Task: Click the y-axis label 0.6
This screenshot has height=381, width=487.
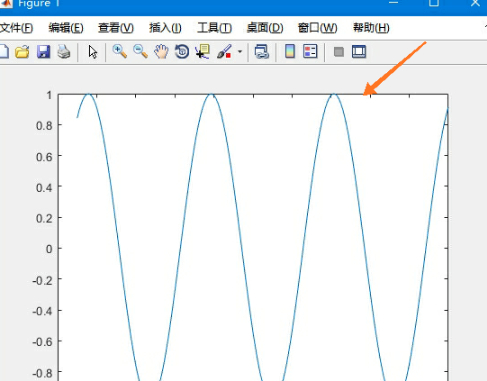Action: (x=44, y=157)
